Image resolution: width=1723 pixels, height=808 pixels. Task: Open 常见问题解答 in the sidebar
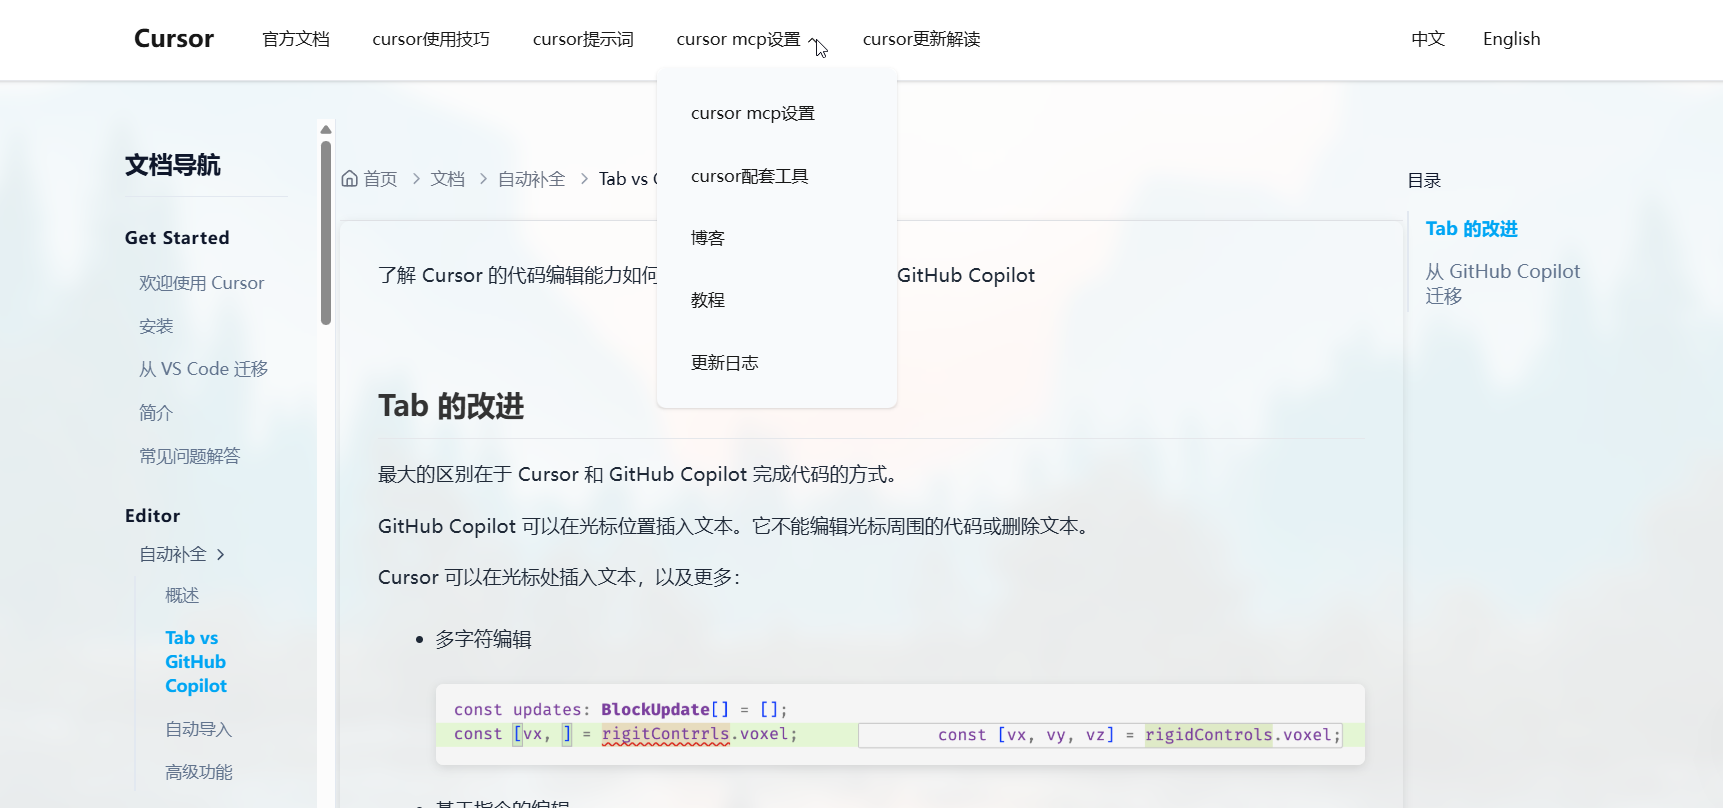(189, 456)
